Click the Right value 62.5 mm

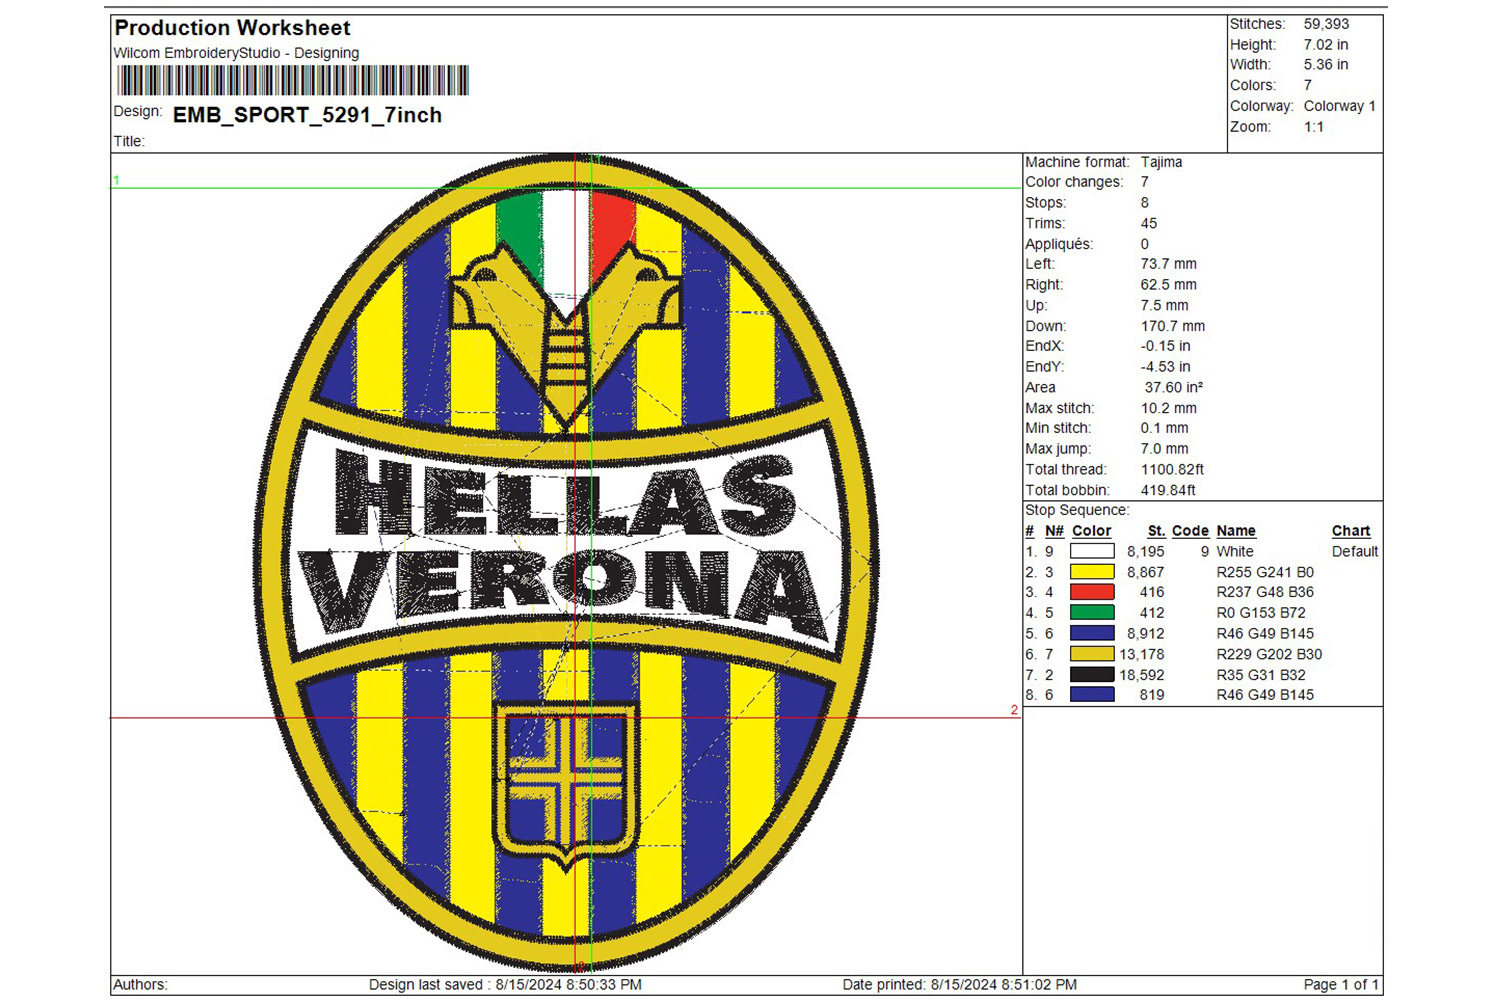click(x=1168, y=285)
